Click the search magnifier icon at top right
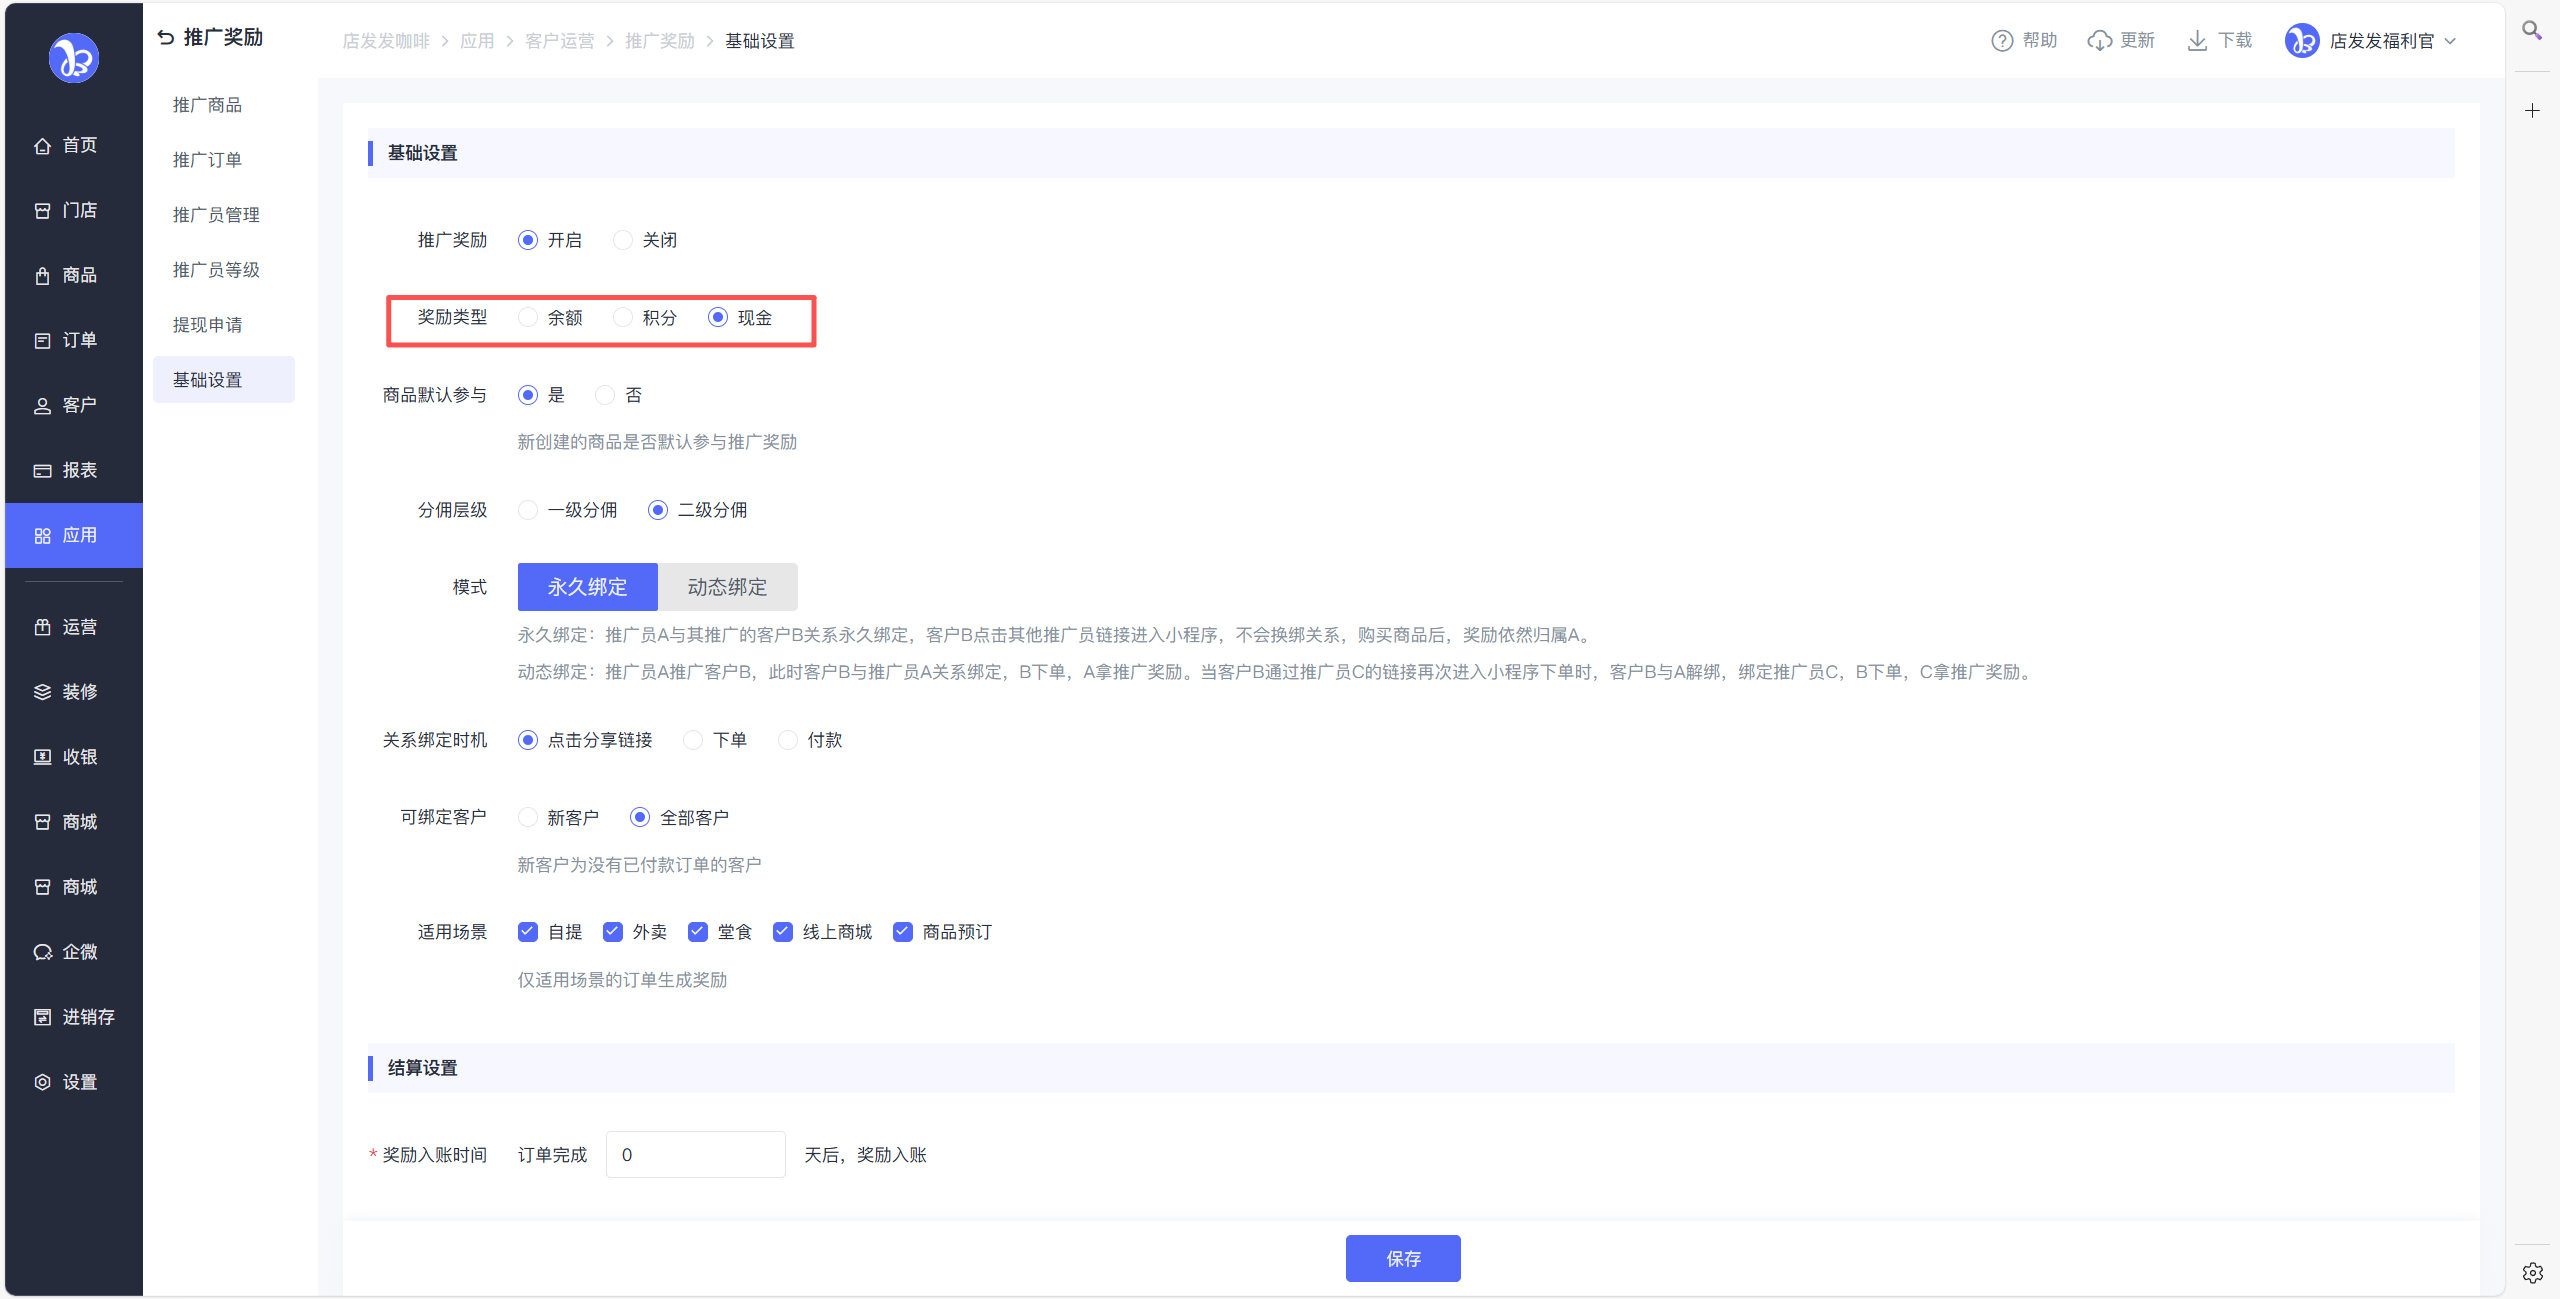This screenshot has width=2560, height=1299. (2532, 31)
